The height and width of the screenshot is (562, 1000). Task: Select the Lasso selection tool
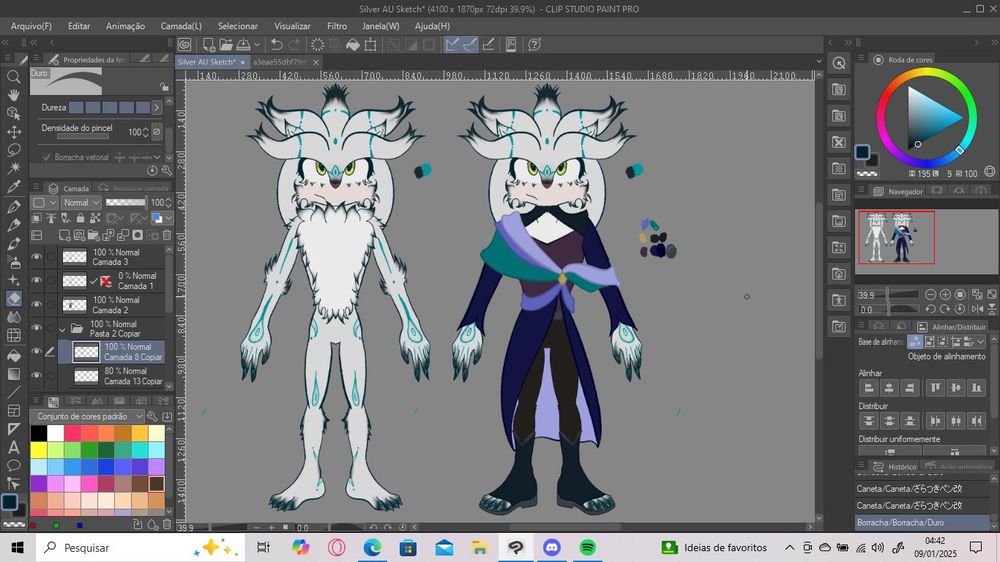[x=13, y=150]
